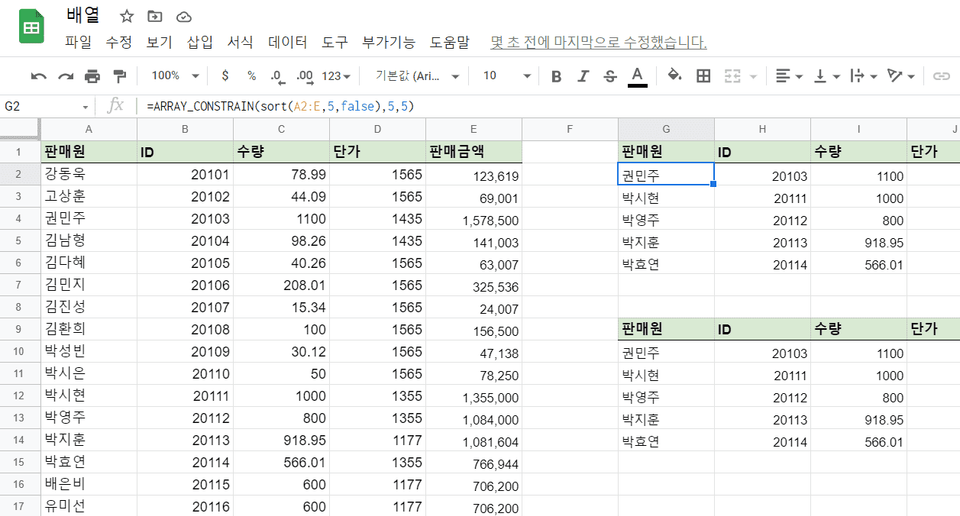960x516 pixels.
Task: Open the 도움말 menu
Action: pos(449,42)
